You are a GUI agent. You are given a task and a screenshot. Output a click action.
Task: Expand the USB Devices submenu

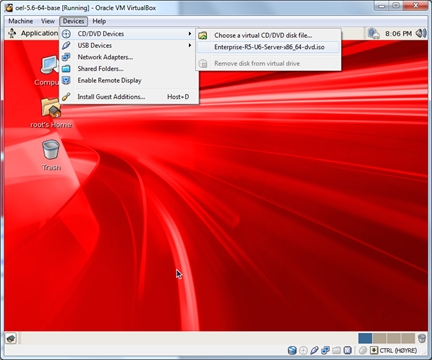(128, 45)
